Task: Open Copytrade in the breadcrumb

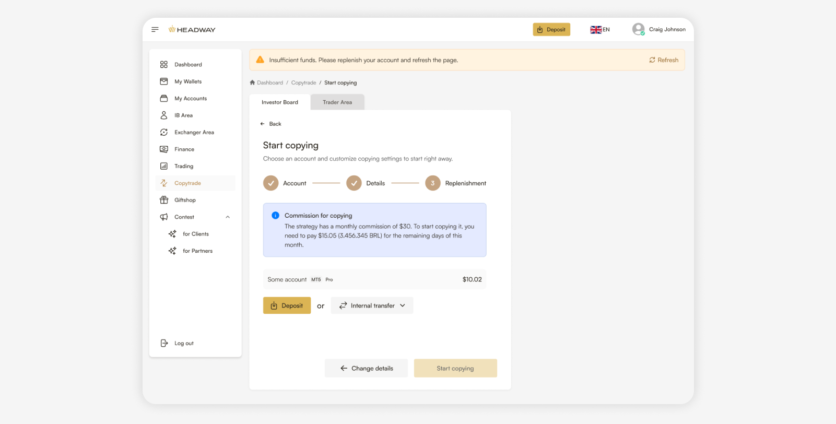Action: coord(303,82)
